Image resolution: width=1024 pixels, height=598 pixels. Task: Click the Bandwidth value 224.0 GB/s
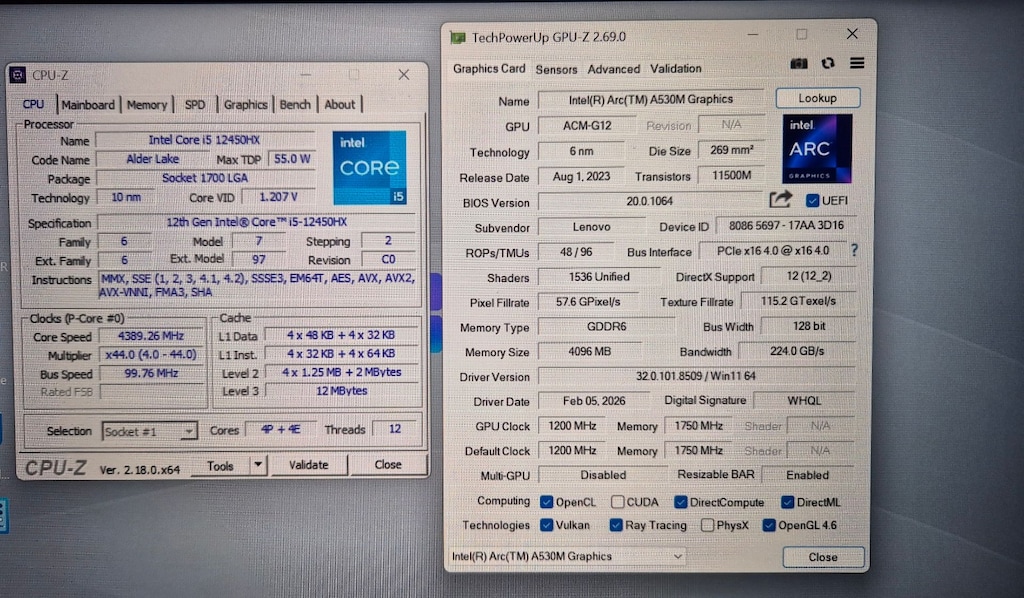(x=797, y=351)
